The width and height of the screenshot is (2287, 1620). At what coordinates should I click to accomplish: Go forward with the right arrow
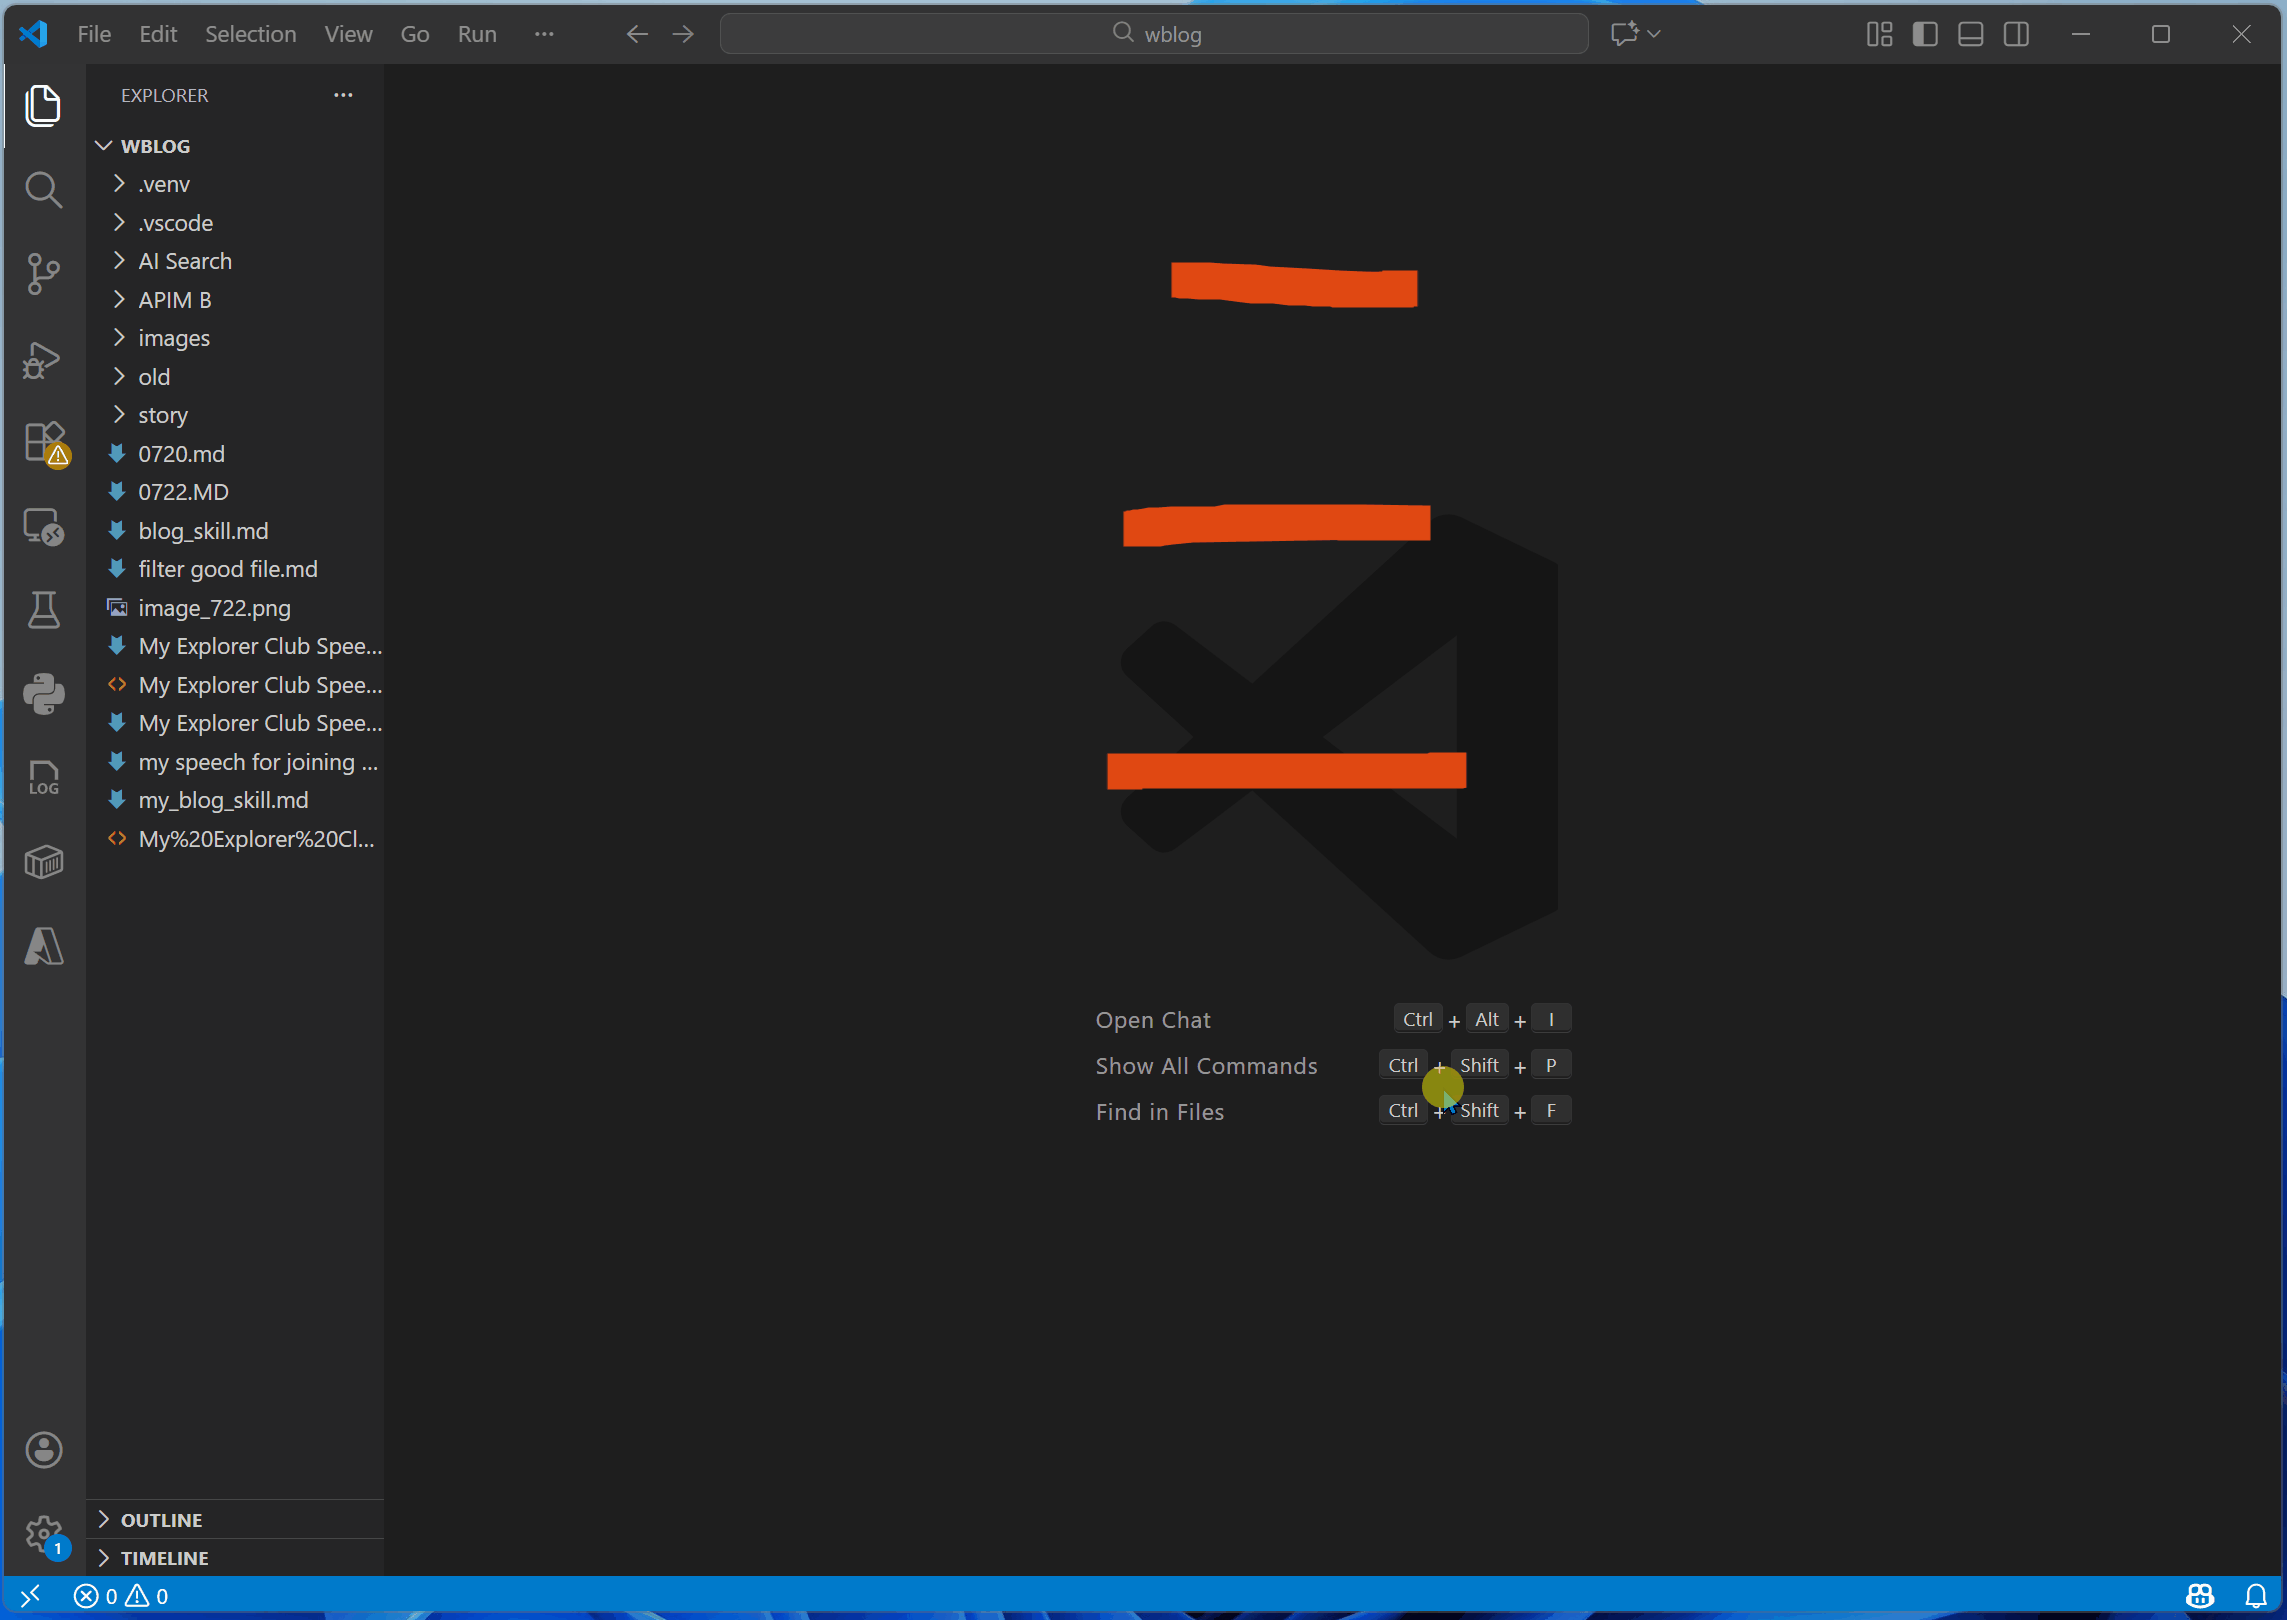683,34
